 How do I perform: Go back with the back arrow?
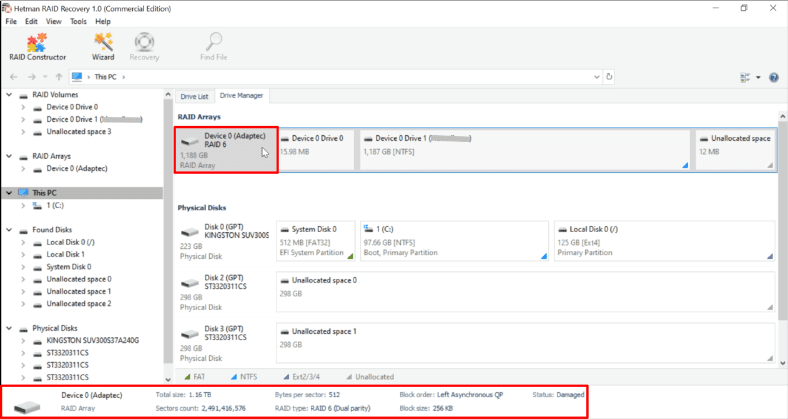click(x=14, y=77)
